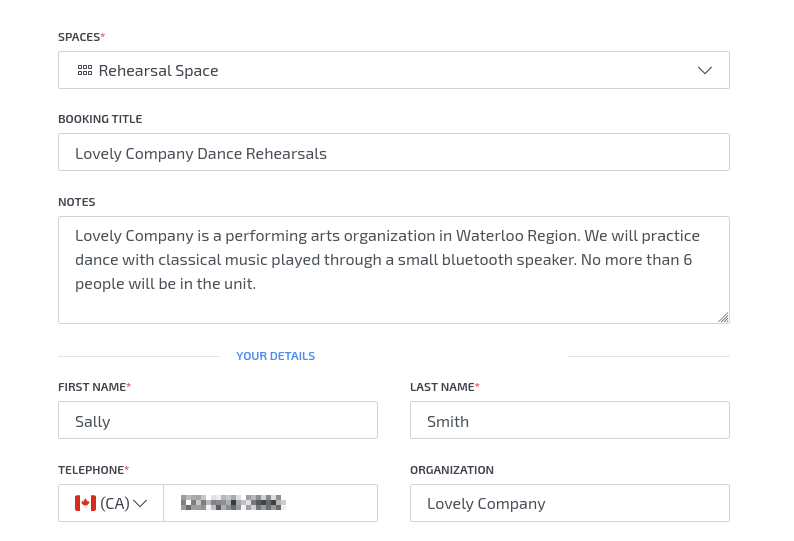Image resolution: width=794 pixels, height=541 pixels.
Task: Click the Canadian flag icon
Action: click(x=85, y=503)
